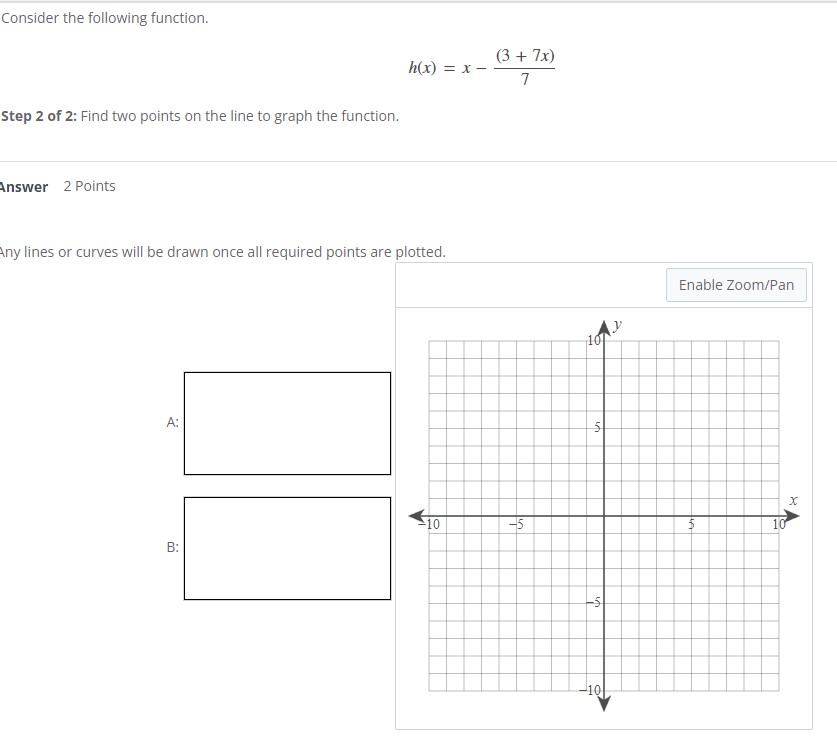Plot a point at the graph origin

coord(604,517)
